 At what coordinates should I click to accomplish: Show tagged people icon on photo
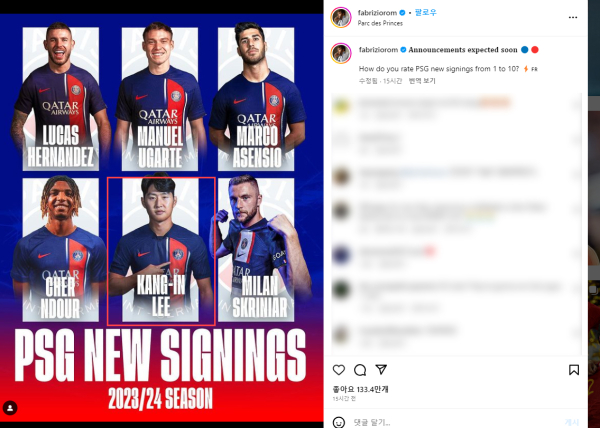point(10,408)
